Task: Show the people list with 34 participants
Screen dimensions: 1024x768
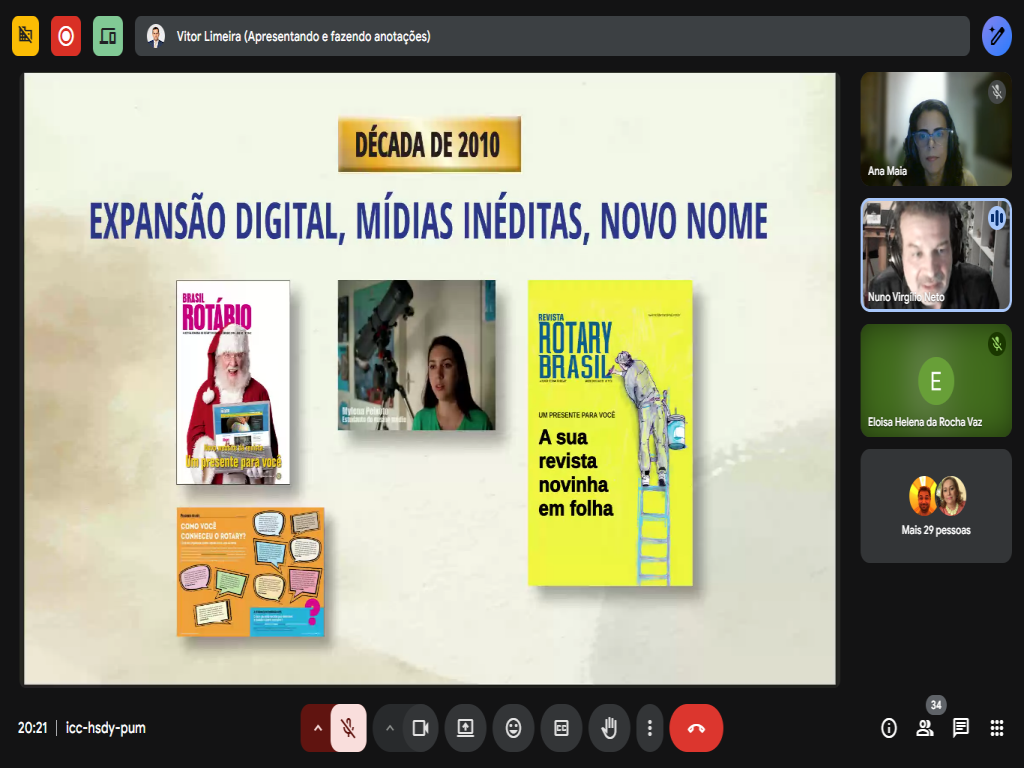Action: 925,728
